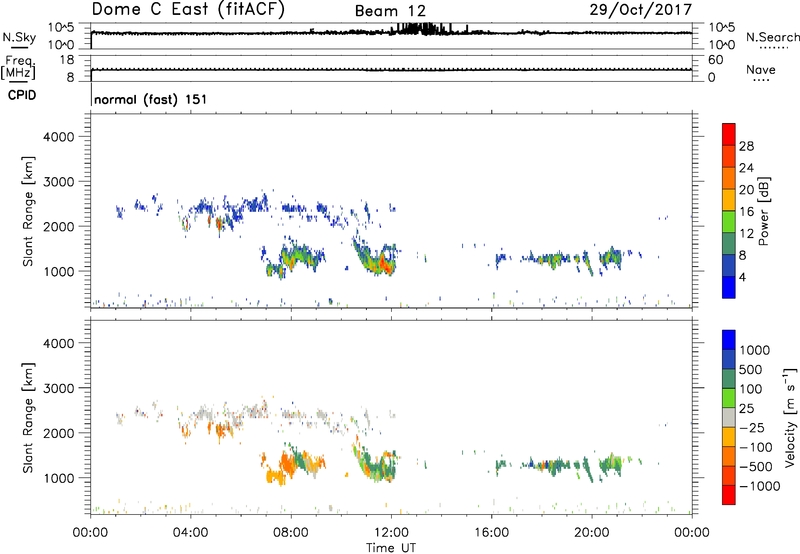Select the "-25" velocity colorbar label

pos(752,428)
